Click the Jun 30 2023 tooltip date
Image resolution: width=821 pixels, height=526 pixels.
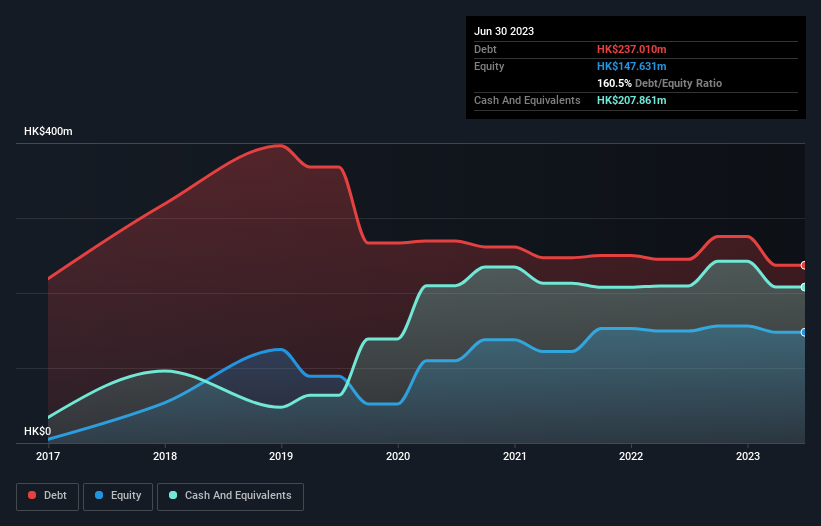click(504, 31)
